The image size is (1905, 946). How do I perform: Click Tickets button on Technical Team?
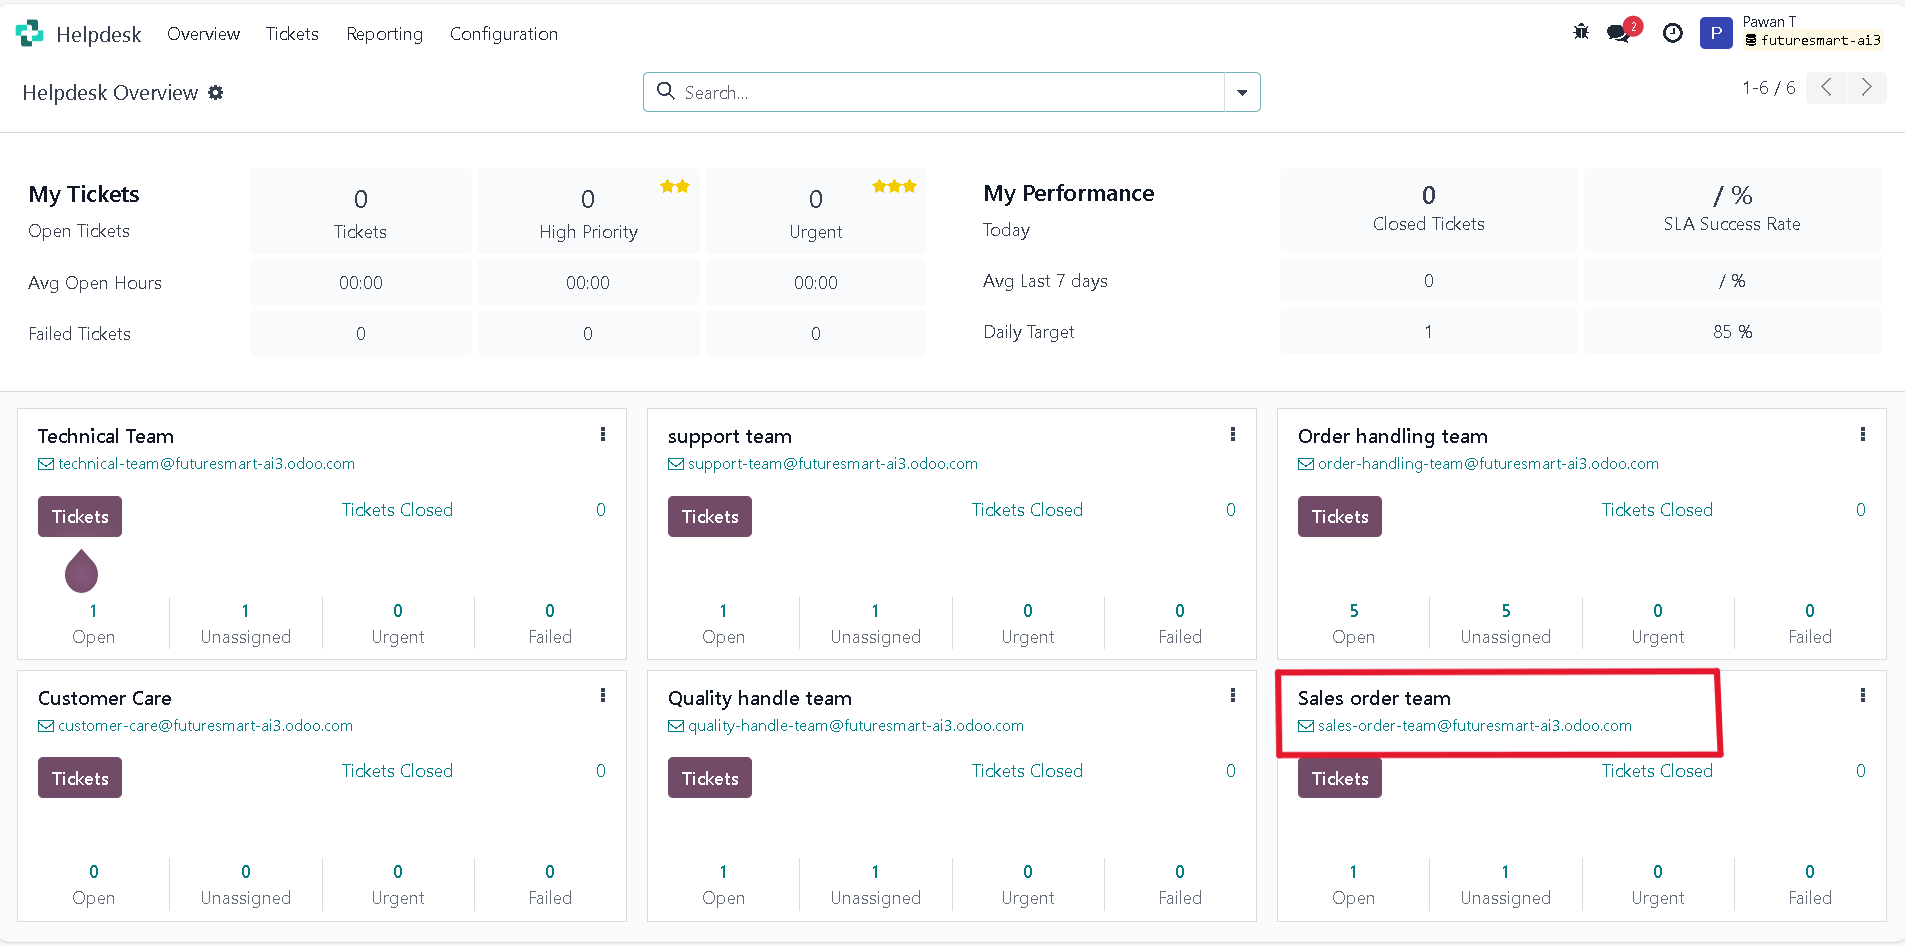coord(80,517)
